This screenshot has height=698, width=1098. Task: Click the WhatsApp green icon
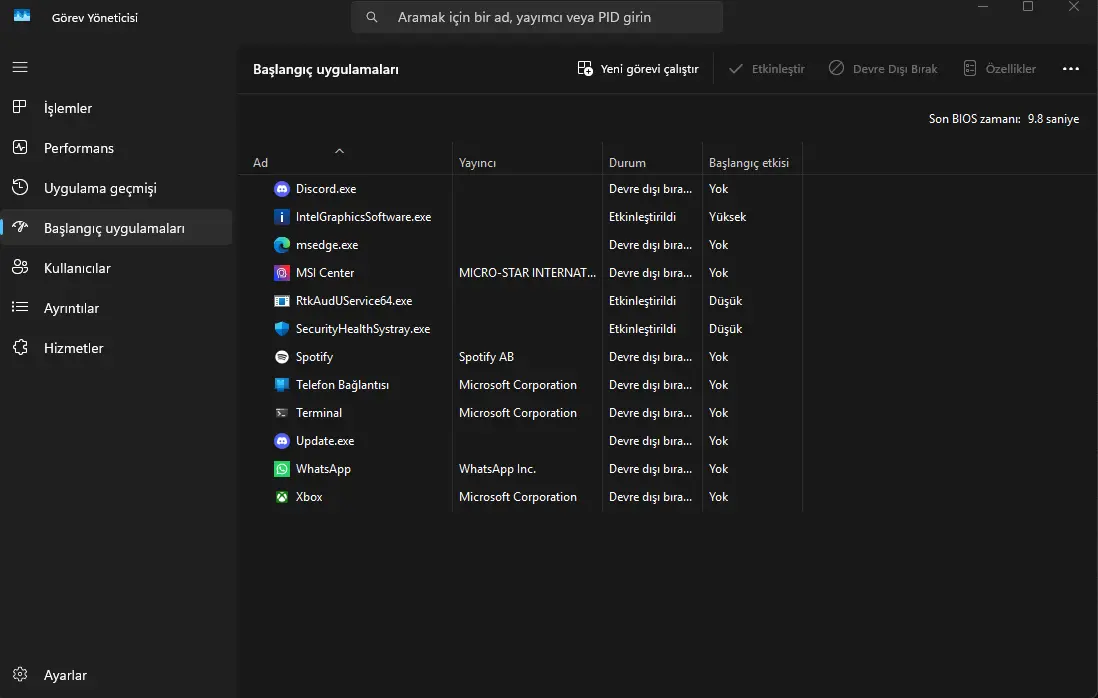(x=282, y=469)
